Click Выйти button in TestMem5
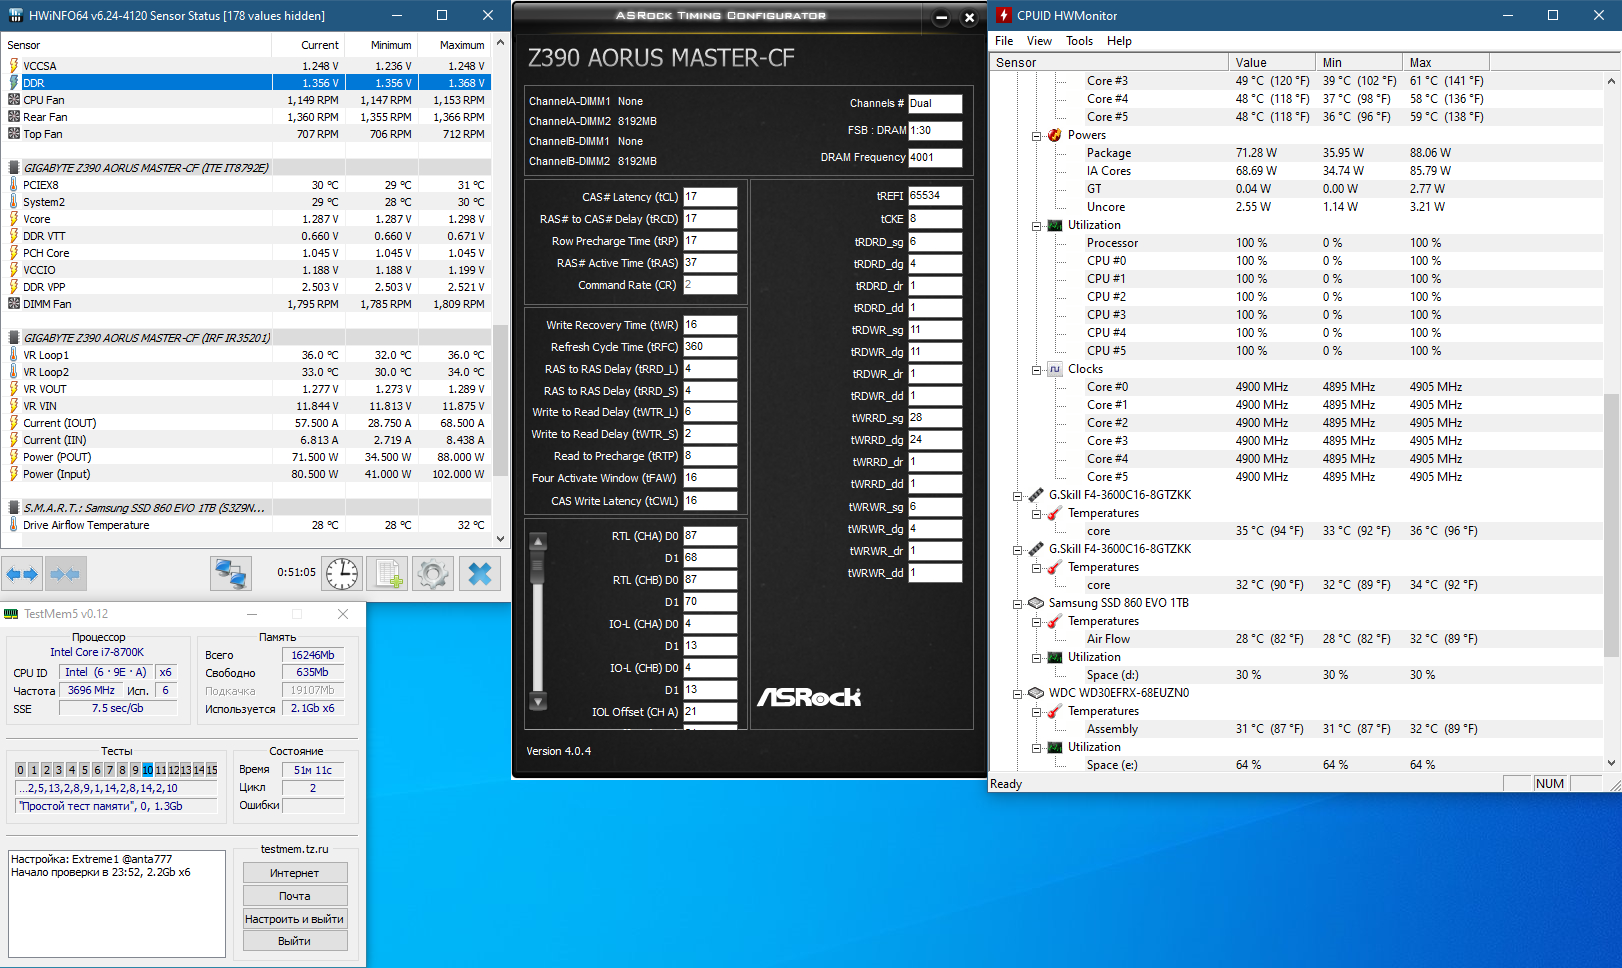The image size is (1622, 968). pos(295,941)
